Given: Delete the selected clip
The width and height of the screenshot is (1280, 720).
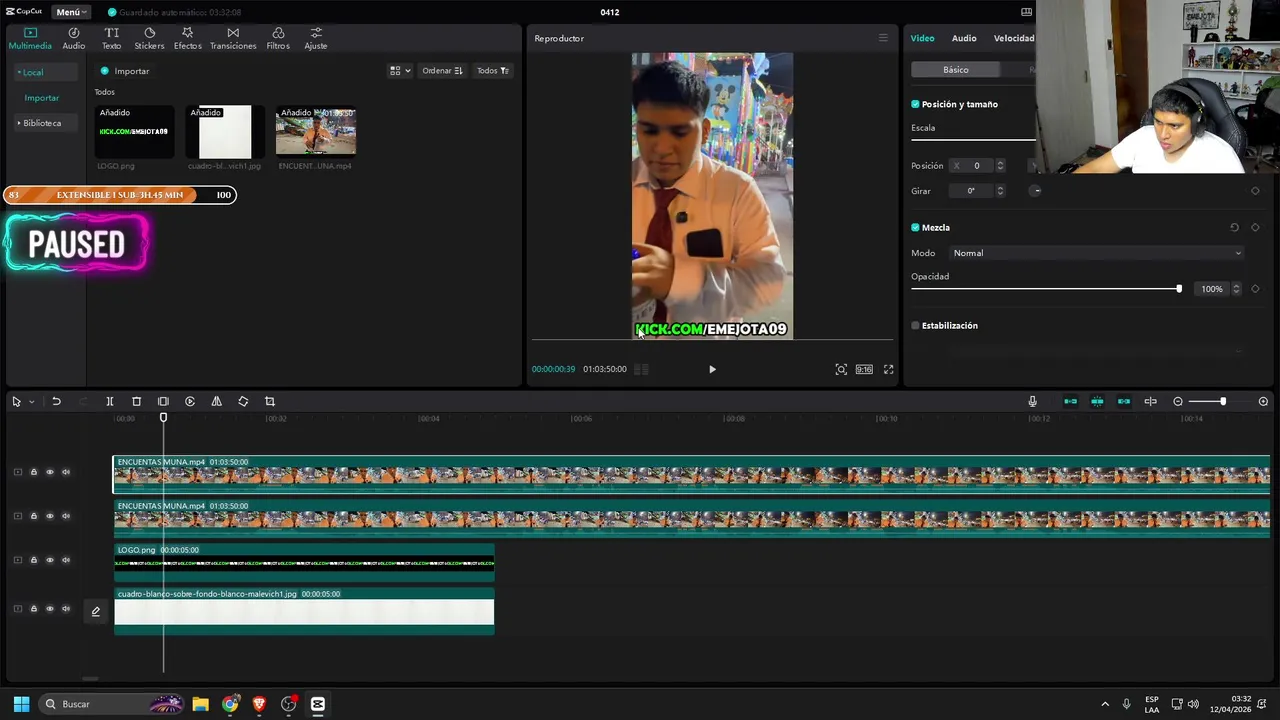Looking at the screenshot, I should coord(136,401).
